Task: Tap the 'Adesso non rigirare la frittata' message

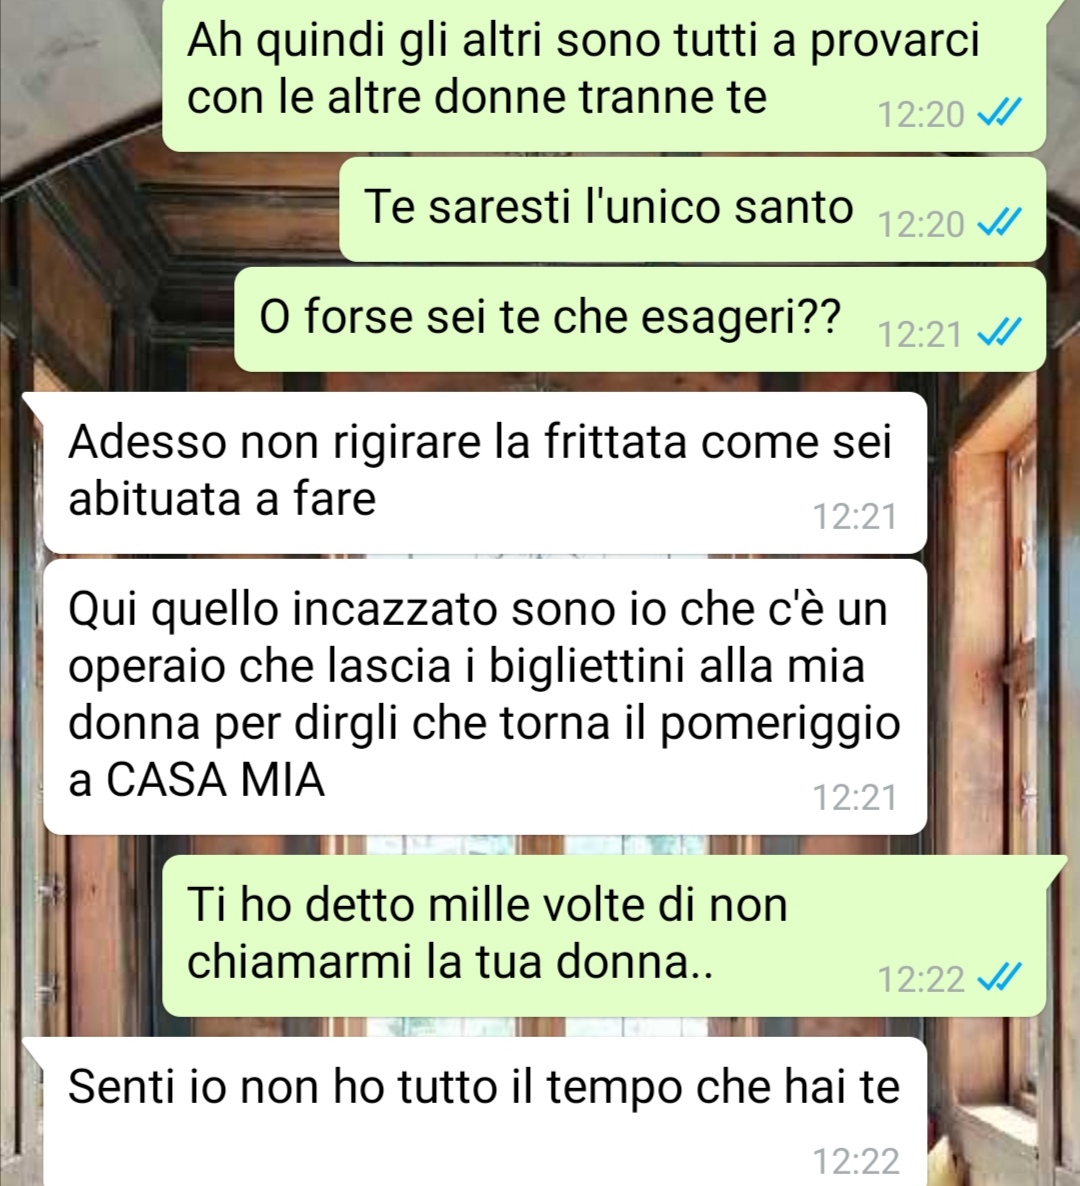Action: (x=485, y=473)
